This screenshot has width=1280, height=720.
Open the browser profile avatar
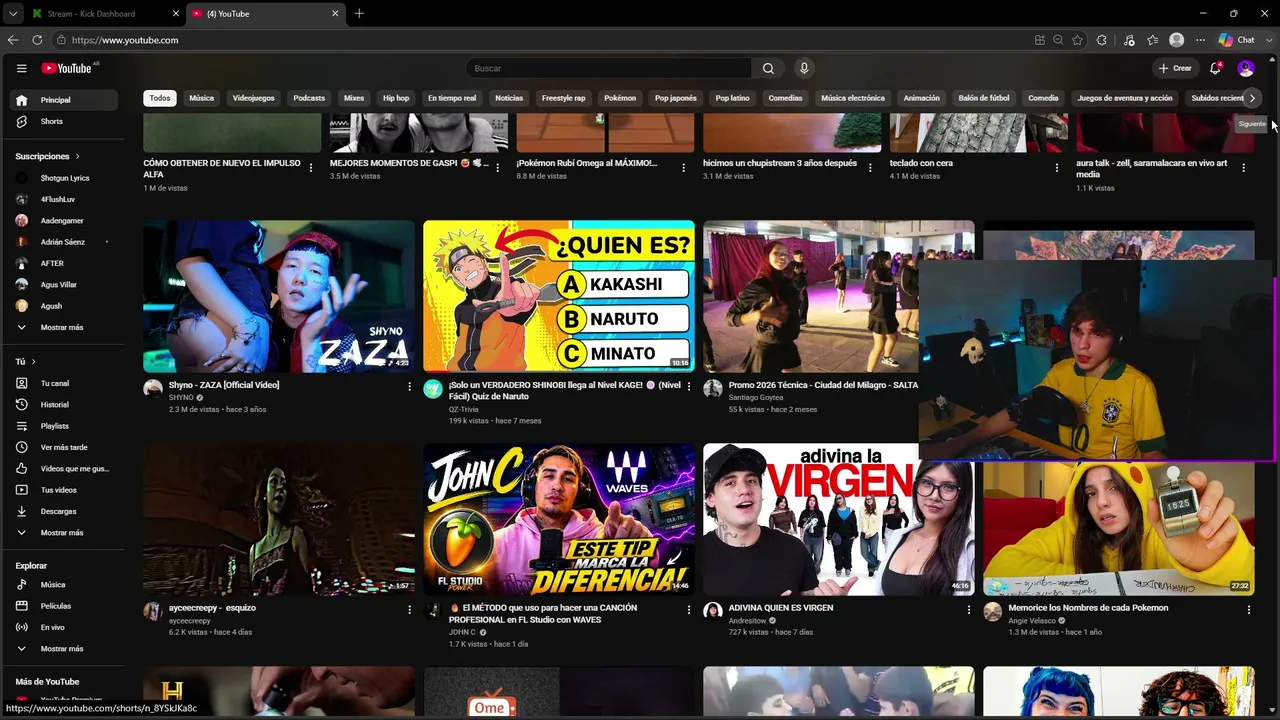1177,40
